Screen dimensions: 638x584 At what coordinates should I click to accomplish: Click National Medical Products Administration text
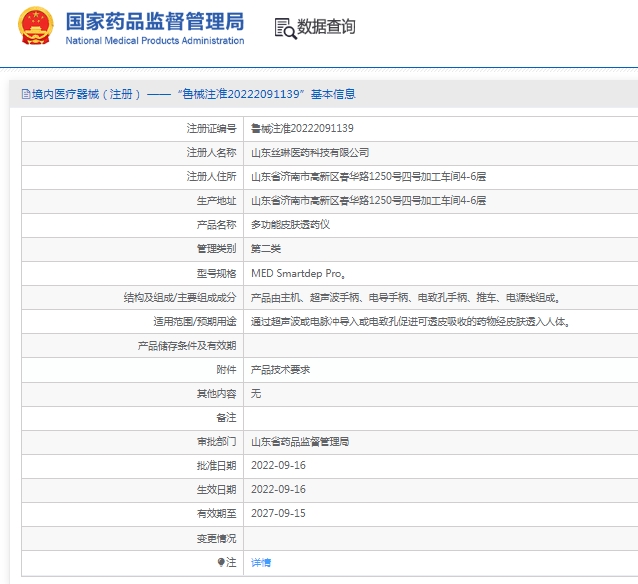click(155, 41)
